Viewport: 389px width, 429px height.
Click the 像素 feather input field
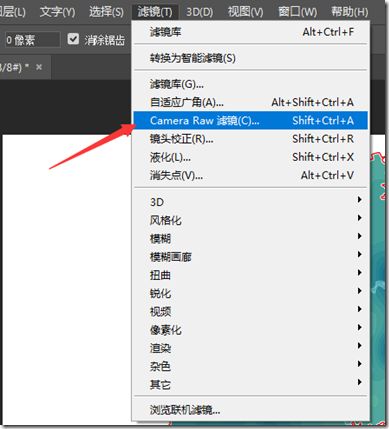click(32, 40)
